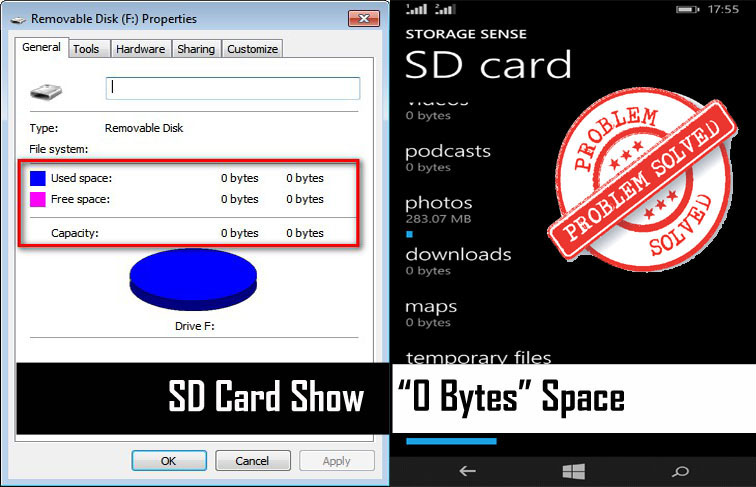Click the volume label text field
The width and height of the screenshot is (756, 487).
(232, 88)
